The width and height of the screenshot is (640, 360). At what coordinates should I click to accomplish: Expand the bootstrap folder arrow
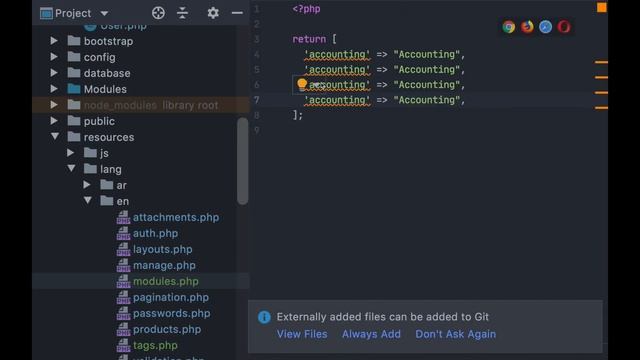[x=54, y=41]
